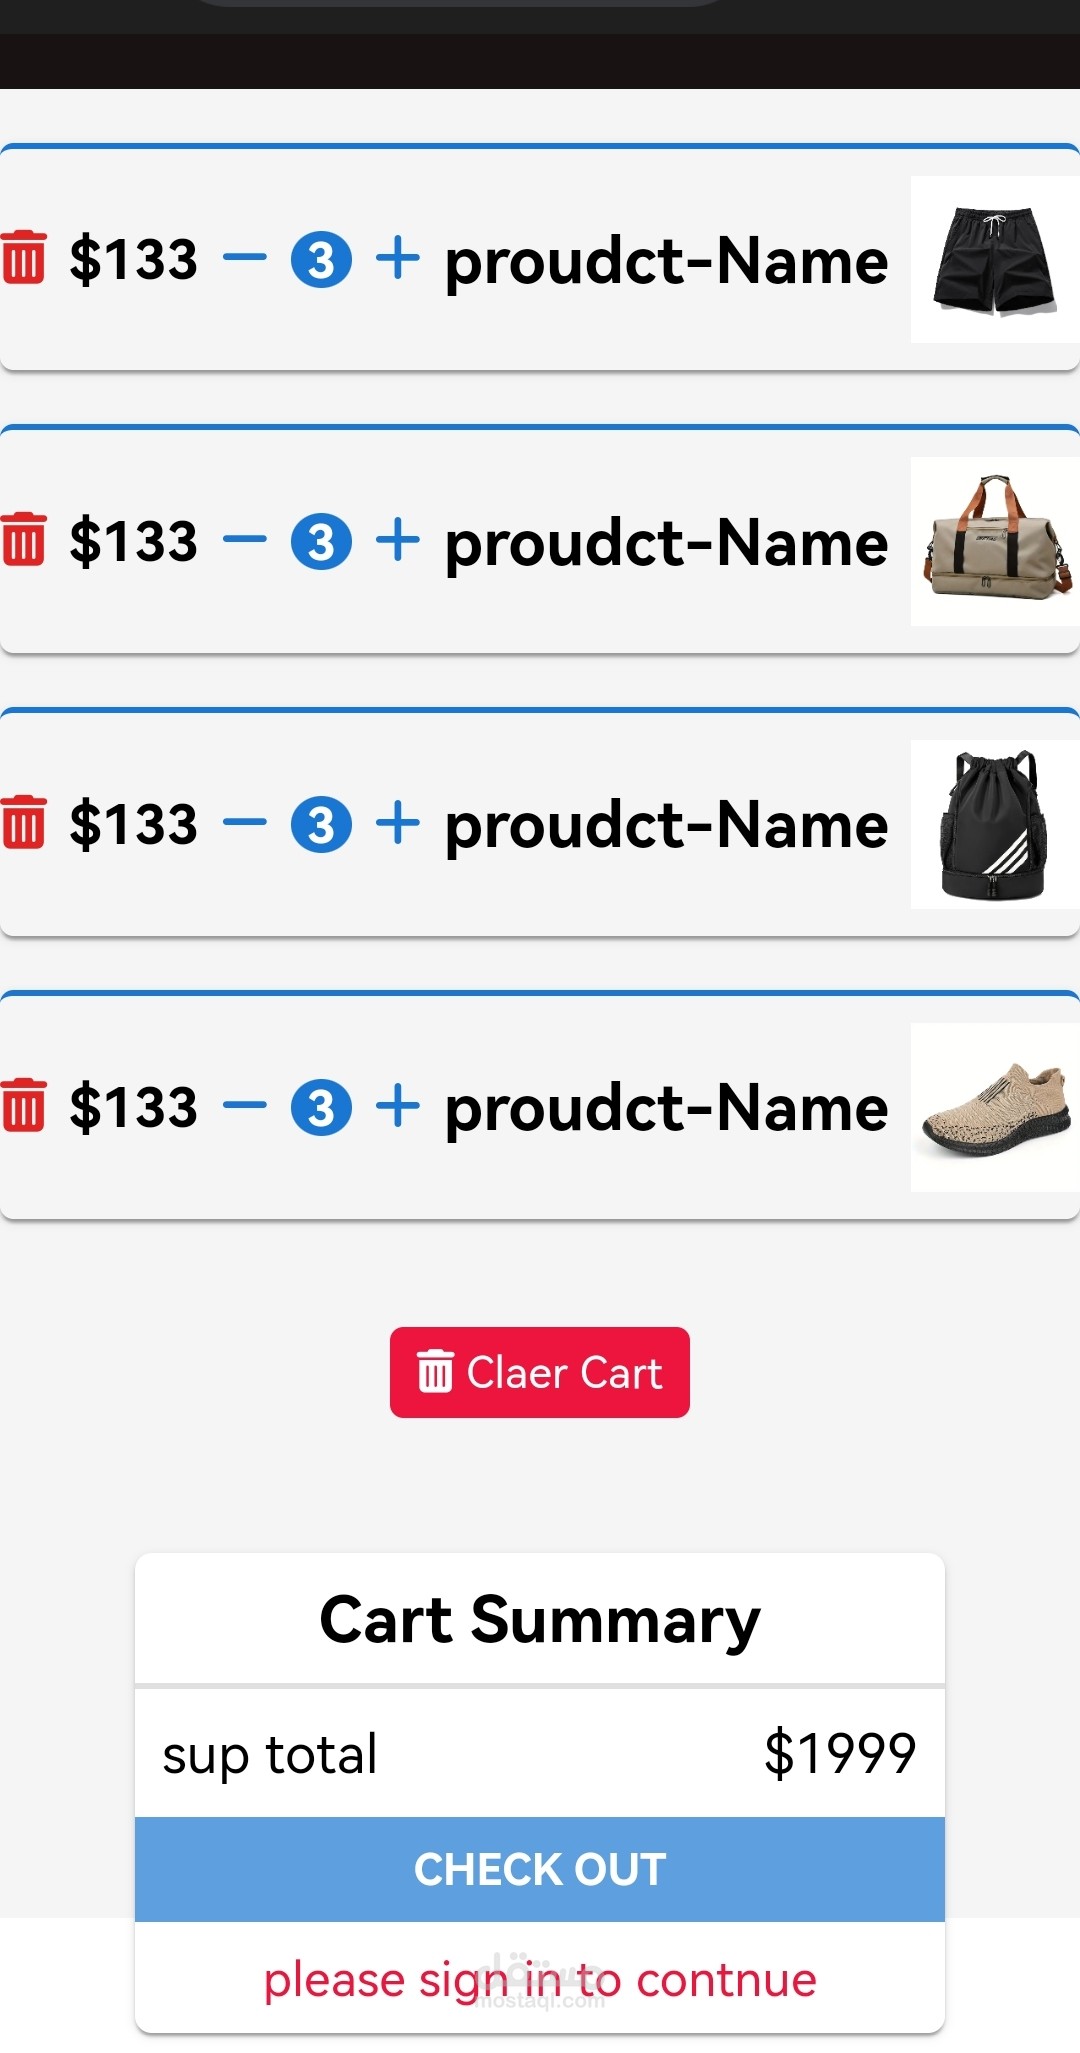The height and width of the screenshot is (2053, 1080).
Task: View the drawstring backpack product image
Action: (x=994, y=825)
